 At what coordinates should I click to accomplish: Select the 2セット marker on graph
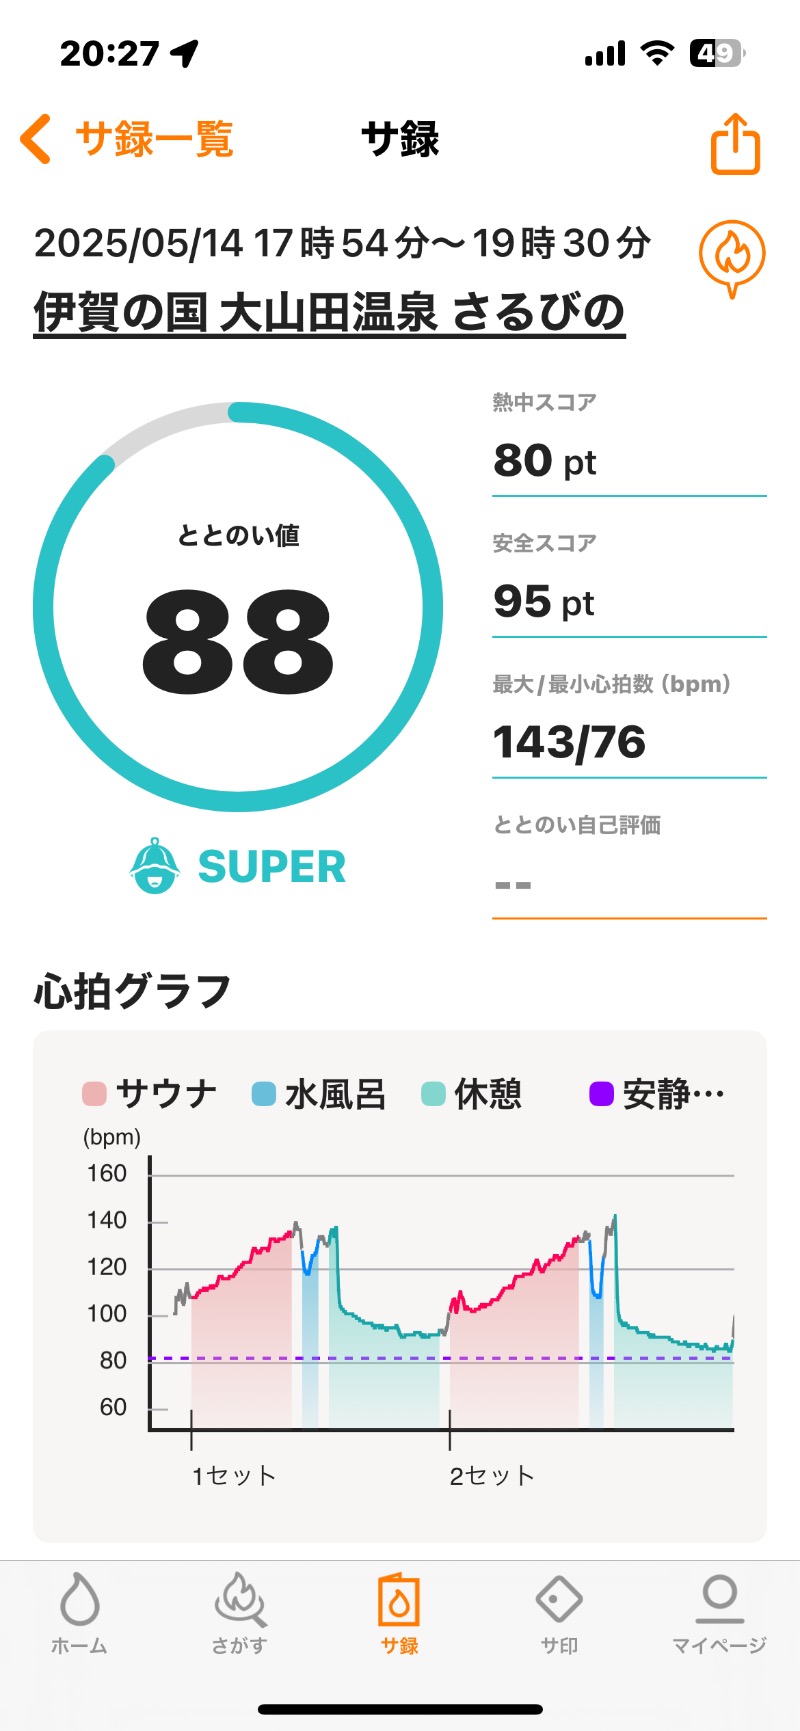click(491, 1475)
